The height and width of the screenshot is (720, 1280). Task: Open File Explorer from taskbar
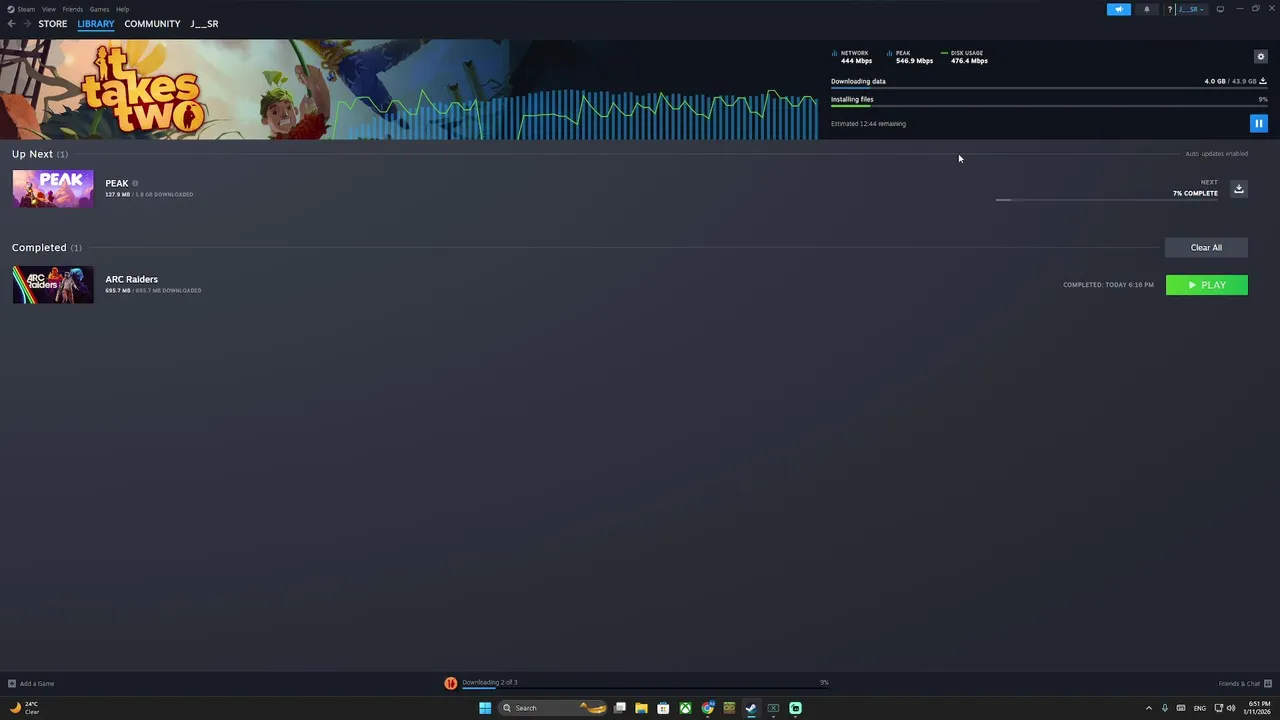641,708
